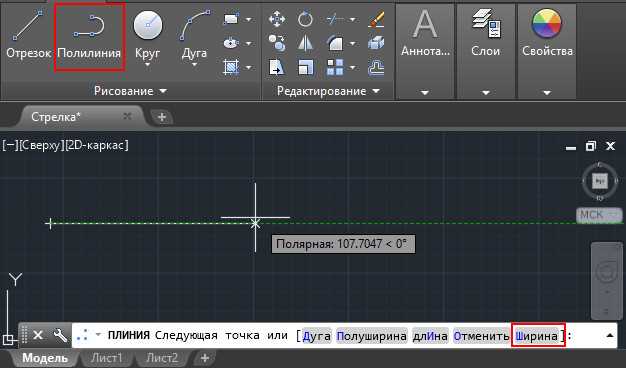The width and height of the screenshot is (626, 368).
Task: Activate the Explode tool
Action: click(376, 43)
